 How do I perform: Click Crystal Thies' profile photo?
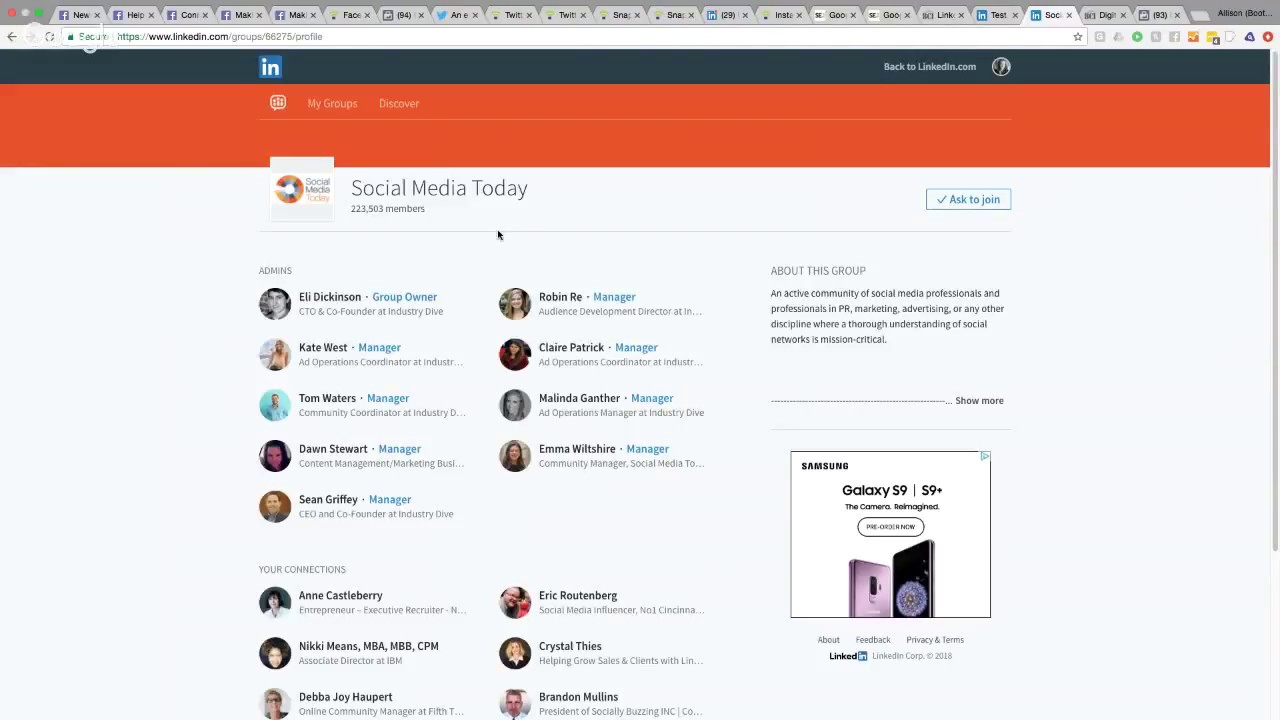tap(515, 653)
